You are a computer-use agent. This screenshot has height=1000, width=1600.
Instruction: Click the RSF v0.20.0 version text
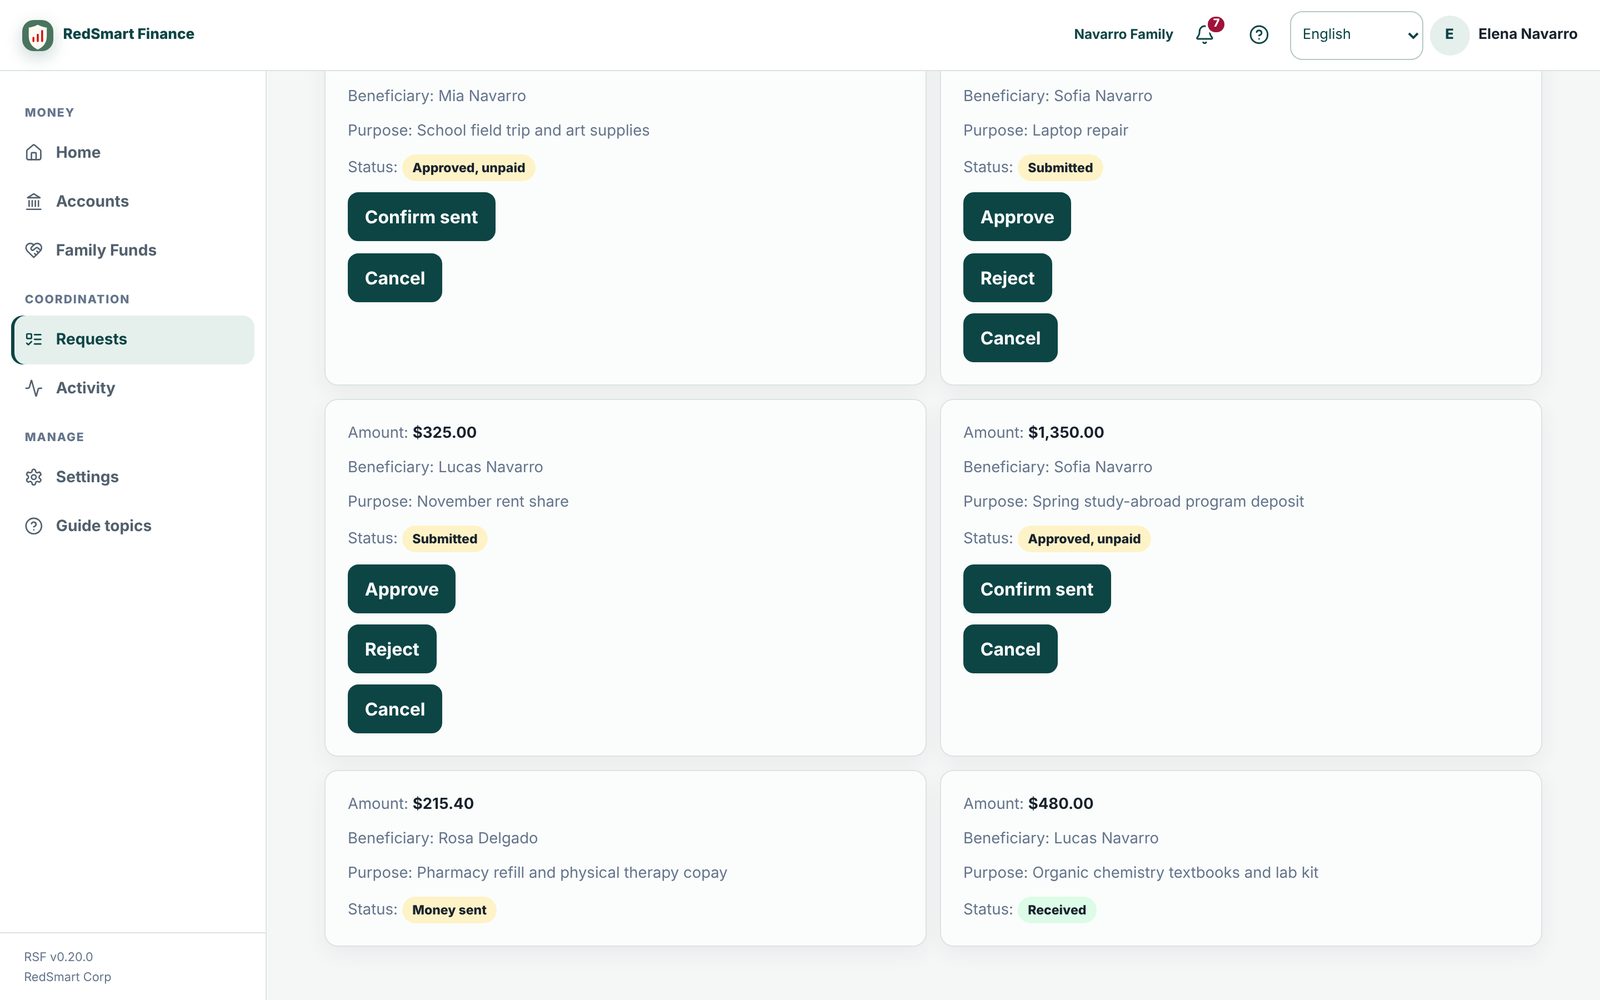(x=59, y=957)
